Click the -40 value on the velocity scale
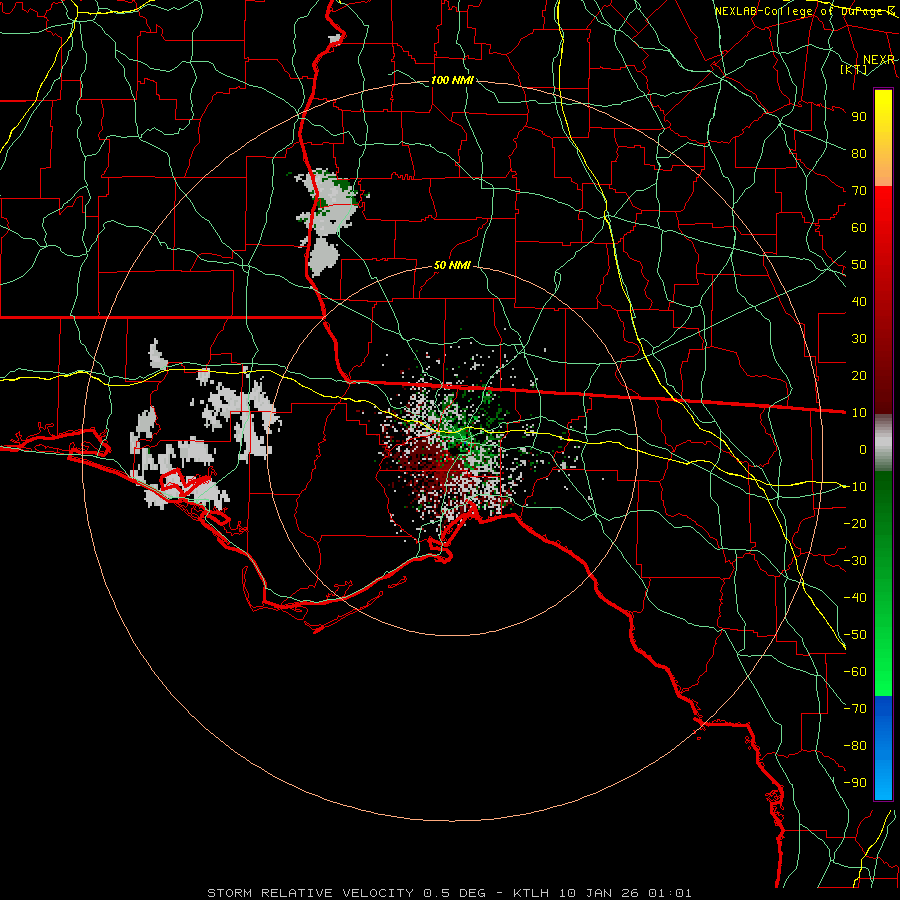This screenshot has width=900, height=900. (x=855, y=598)
